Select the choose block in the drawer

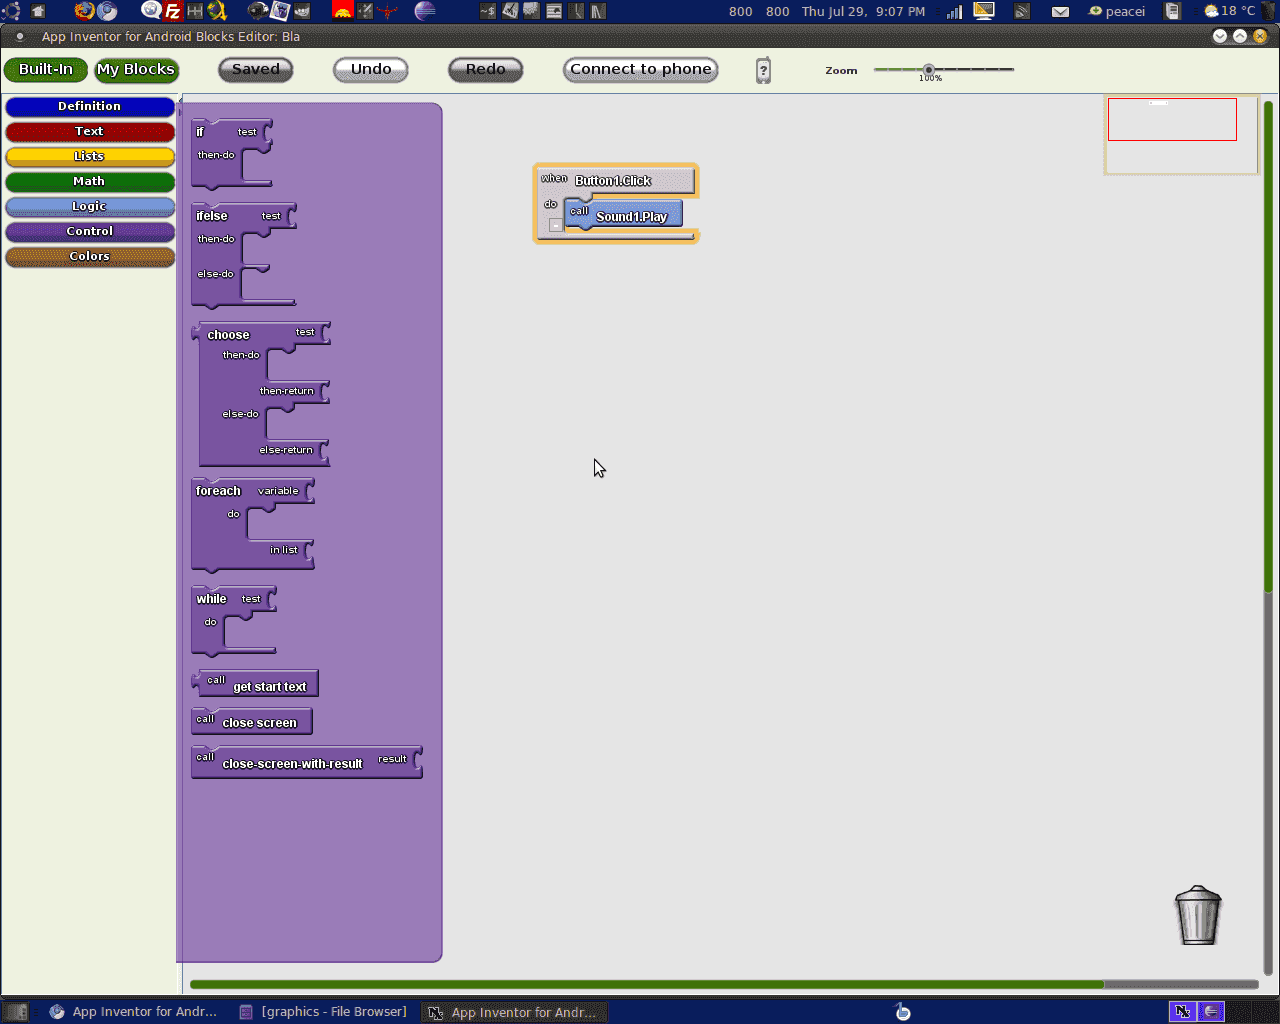pyautogui.click(x=230, y=395)
